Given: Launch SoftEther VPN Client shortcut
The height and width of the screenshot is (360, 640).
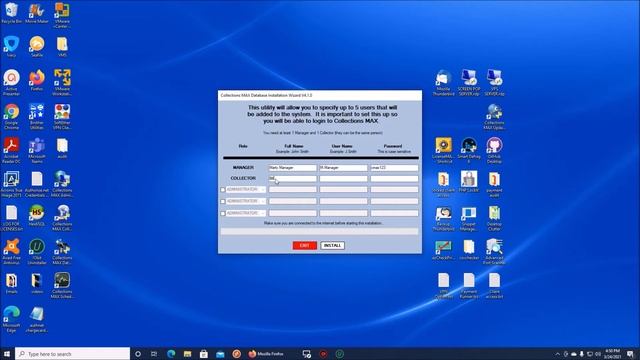Looking at the screenshot, I should click(62, 116).
